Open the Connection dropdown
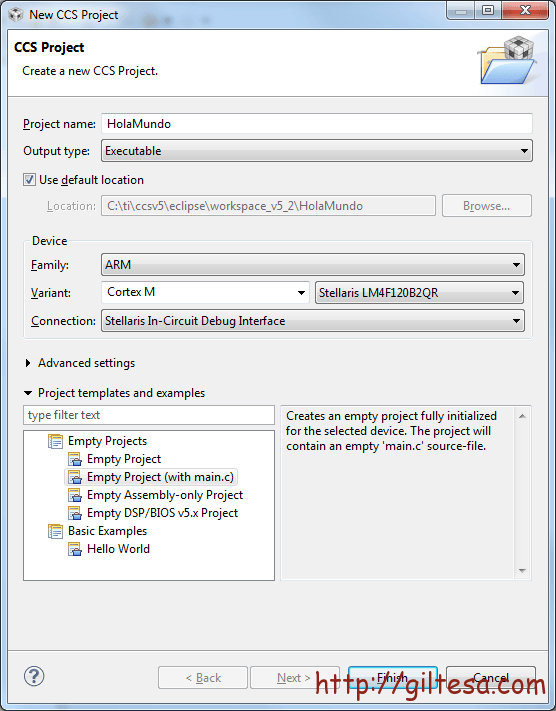 pos(313,321)
